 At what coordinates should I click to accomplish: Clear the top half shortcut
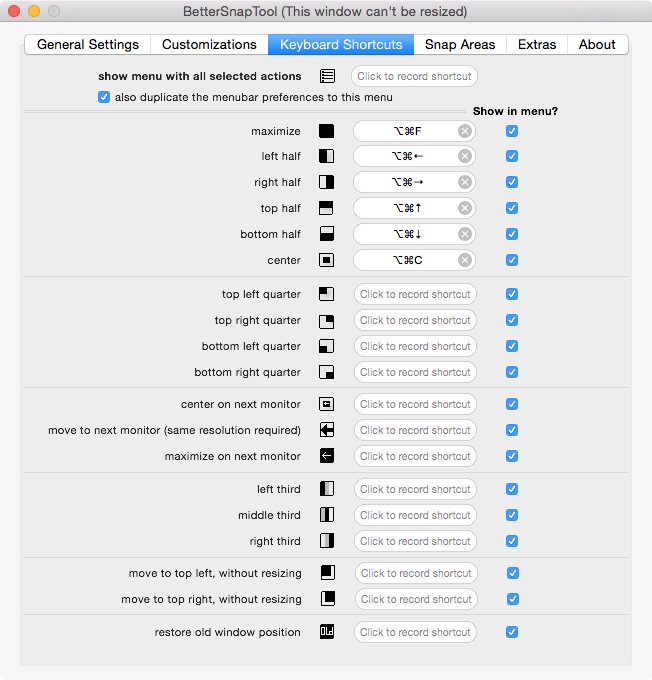(x=465, y=208)
